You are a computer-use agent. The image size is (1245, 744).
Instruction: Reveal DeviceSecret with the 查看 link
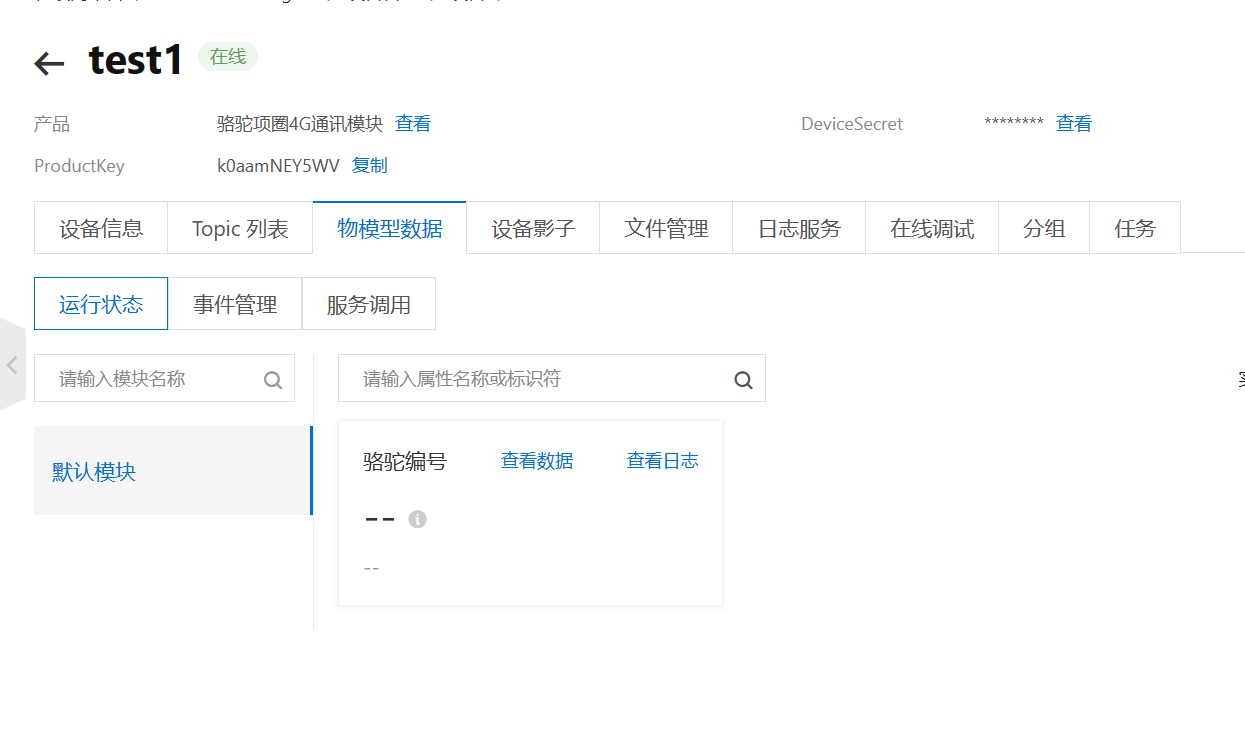tap(1074, 124)
